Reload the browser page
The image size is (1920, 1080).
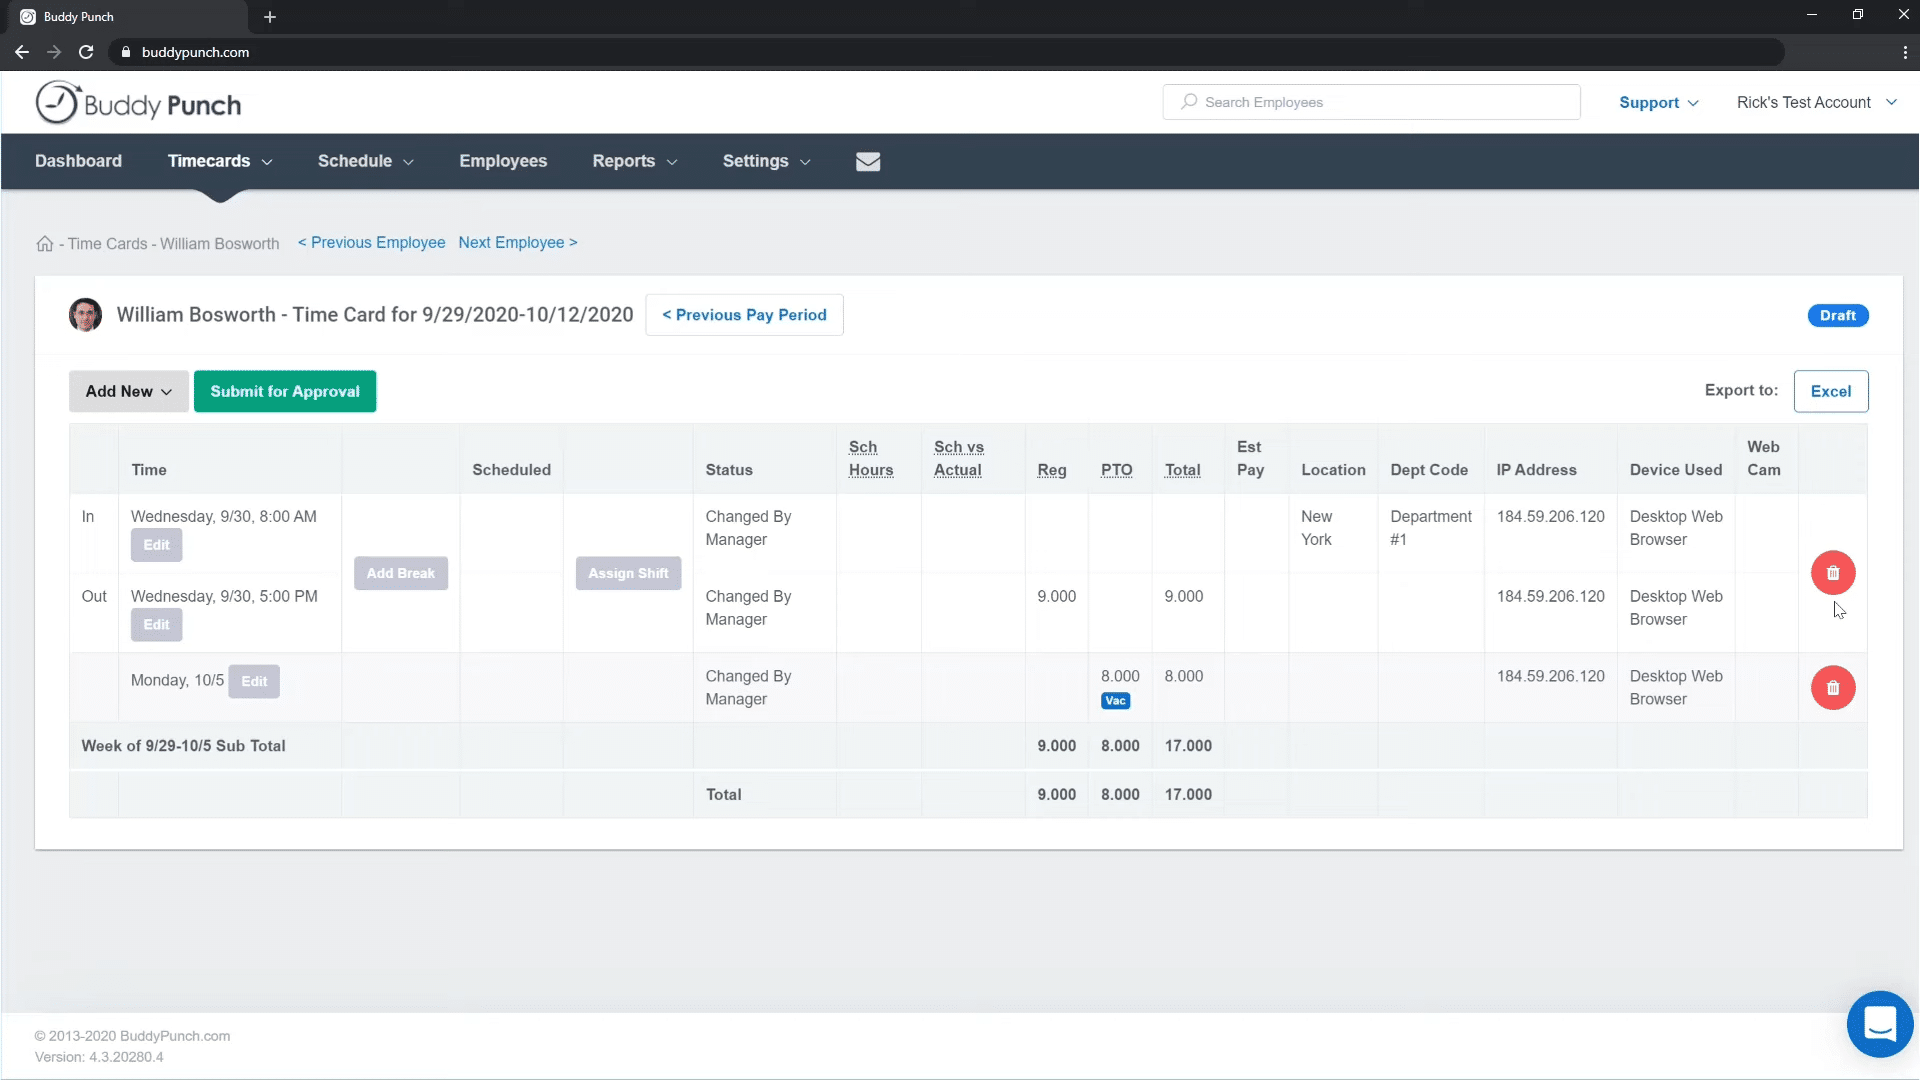click(86, 52)
